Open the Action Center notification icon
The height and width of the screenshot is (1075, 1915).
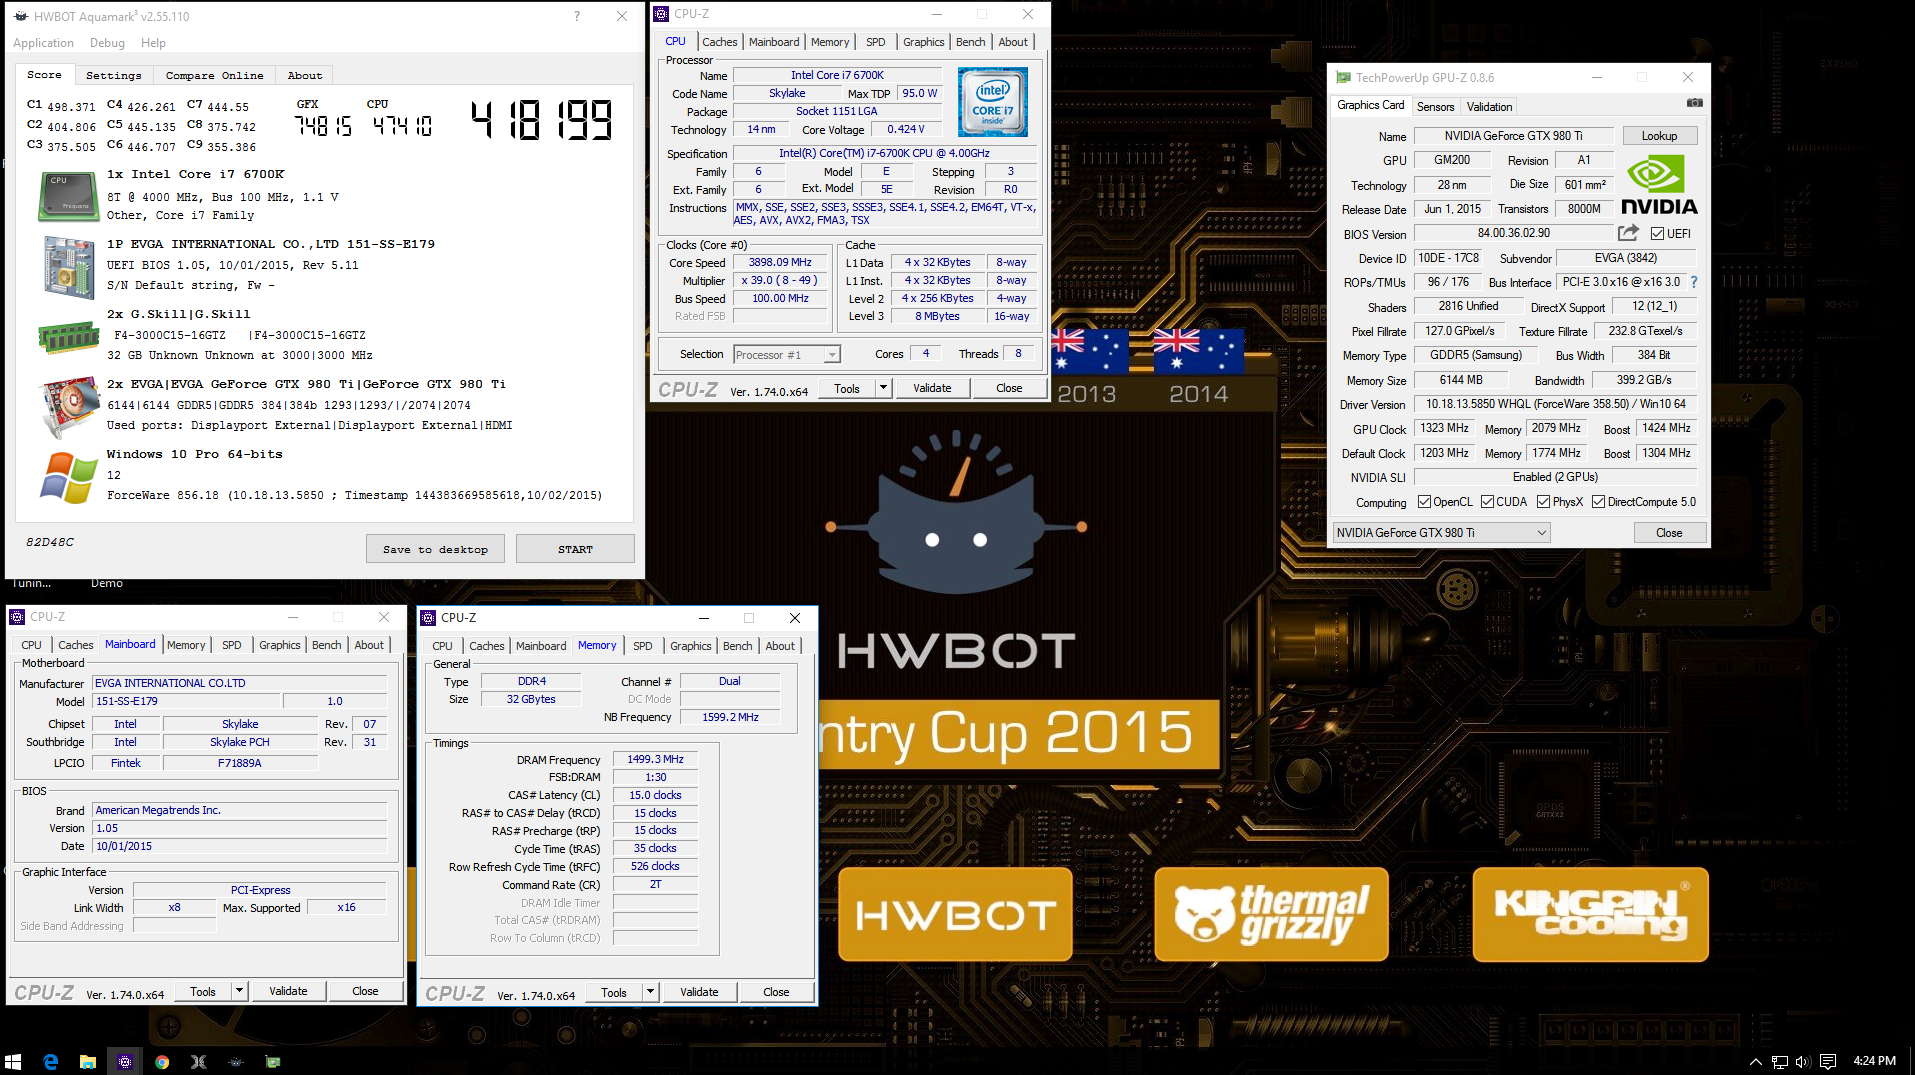click(1828, 1061)
